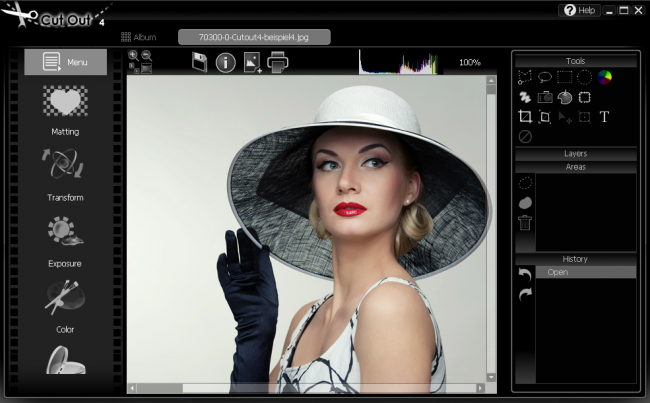This screenshot has height=403, width=650.
Task: Click the Print icon
Action: pyautogui.click(x=277, y=63)
